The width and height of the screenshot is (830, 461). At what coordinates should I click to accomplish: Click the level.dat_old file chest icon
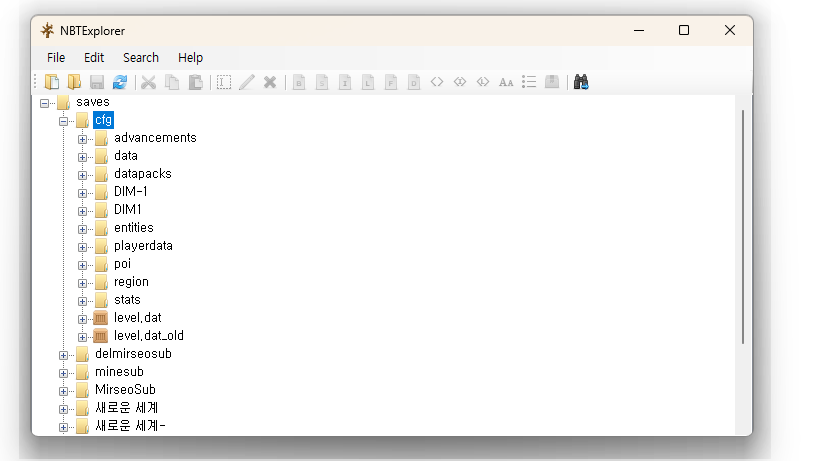pyautogui.click(x=101, y=336)
